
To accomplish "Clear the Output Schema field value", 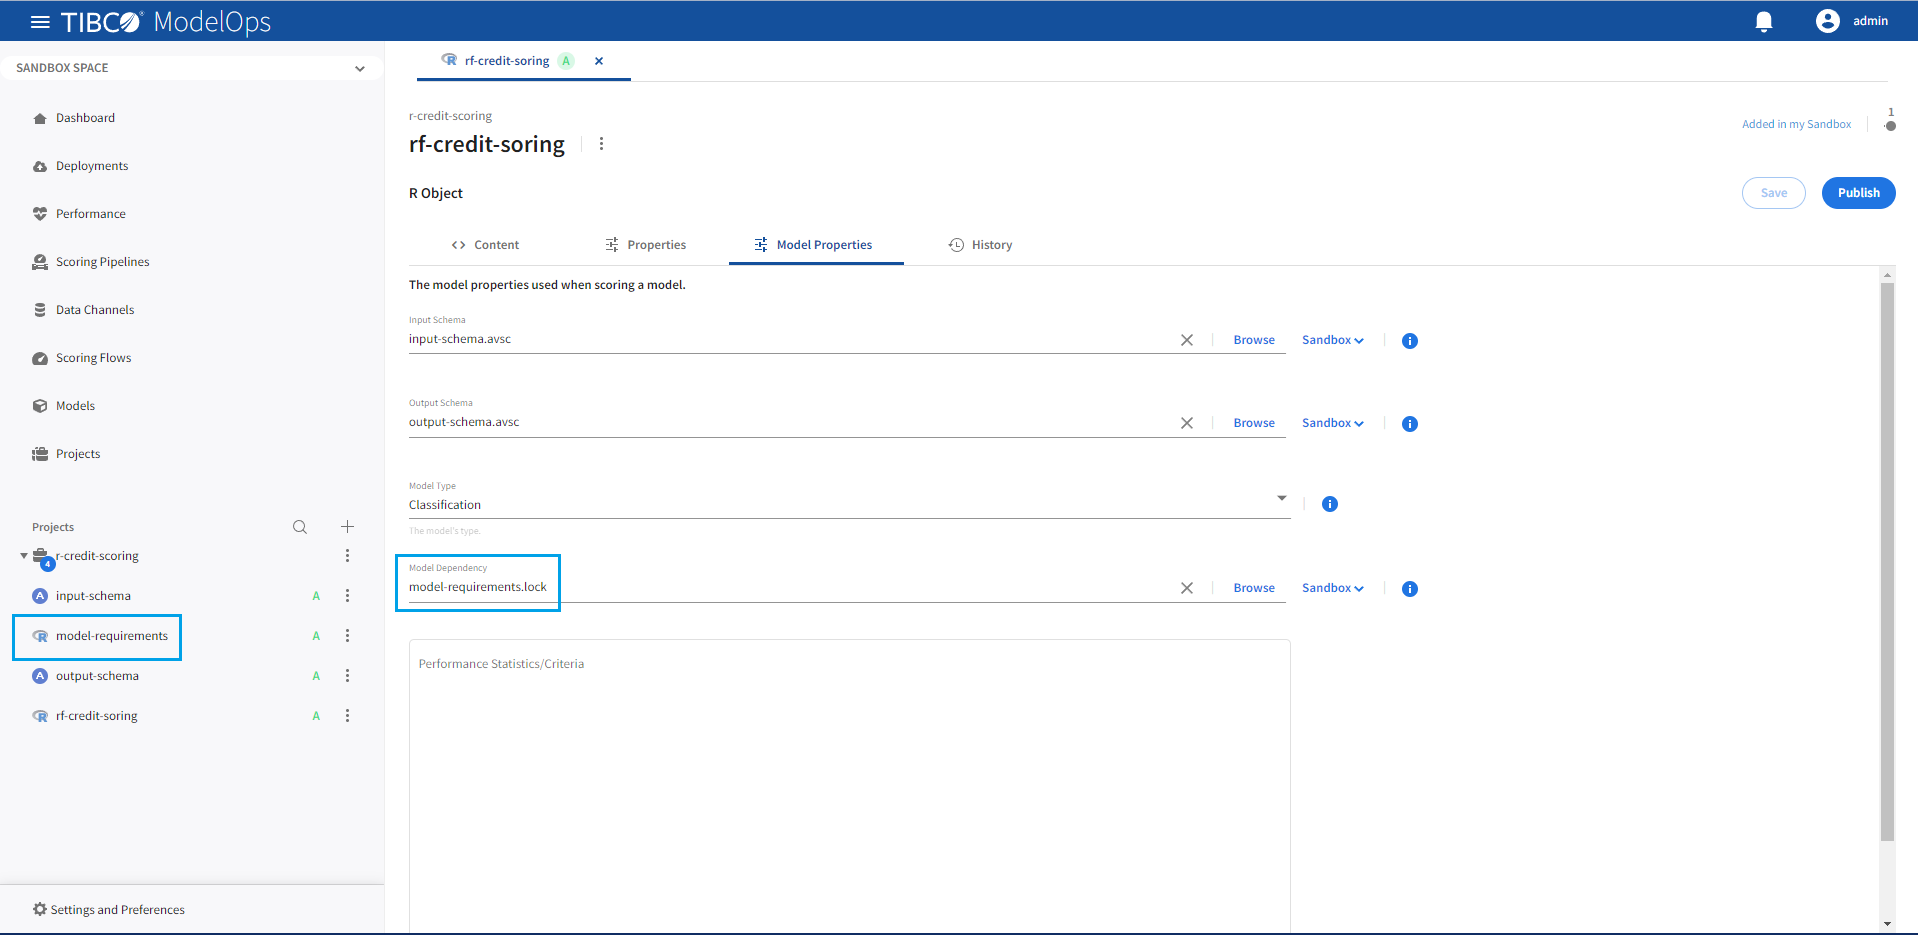I will tap(1186, 423).
